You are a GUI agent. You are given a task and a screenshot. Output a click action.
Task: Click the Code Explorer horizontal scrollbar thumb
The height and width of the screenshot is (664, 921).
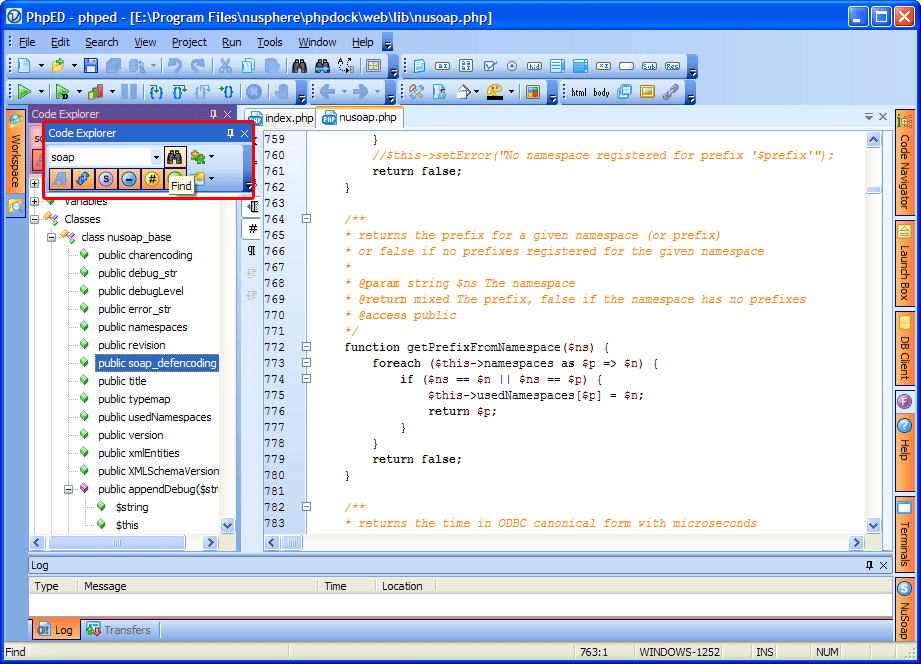tap(117, 542)
